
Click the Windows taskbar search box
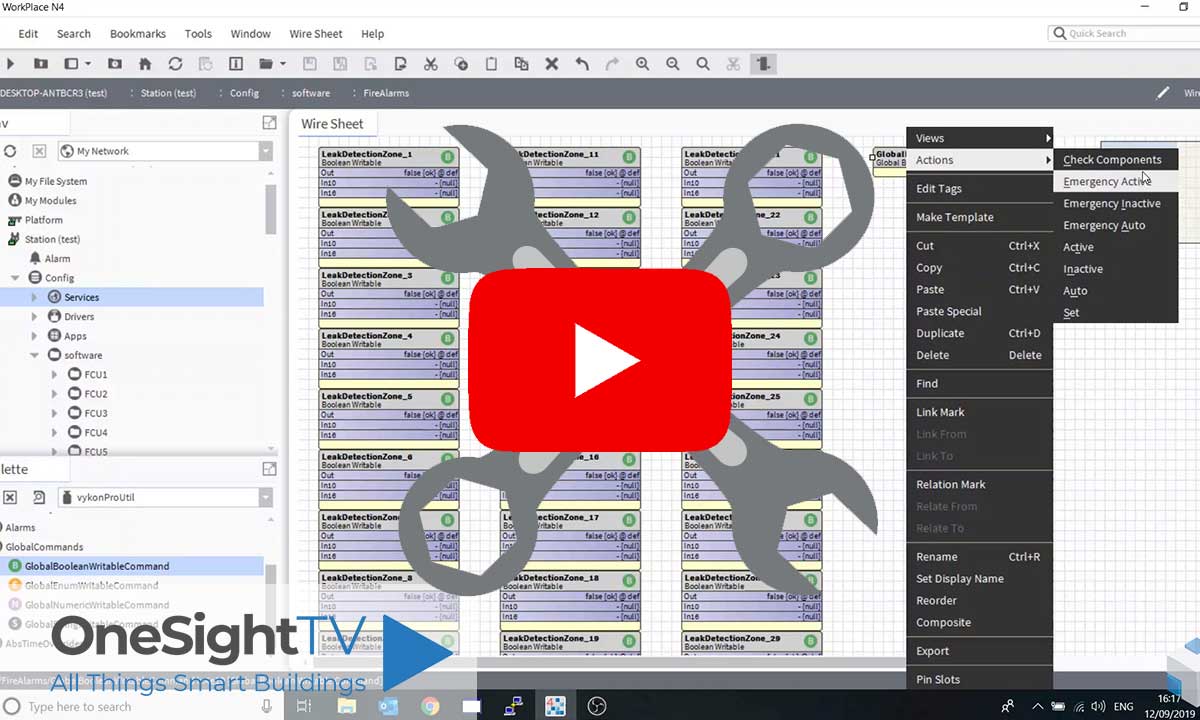point(140,706)
